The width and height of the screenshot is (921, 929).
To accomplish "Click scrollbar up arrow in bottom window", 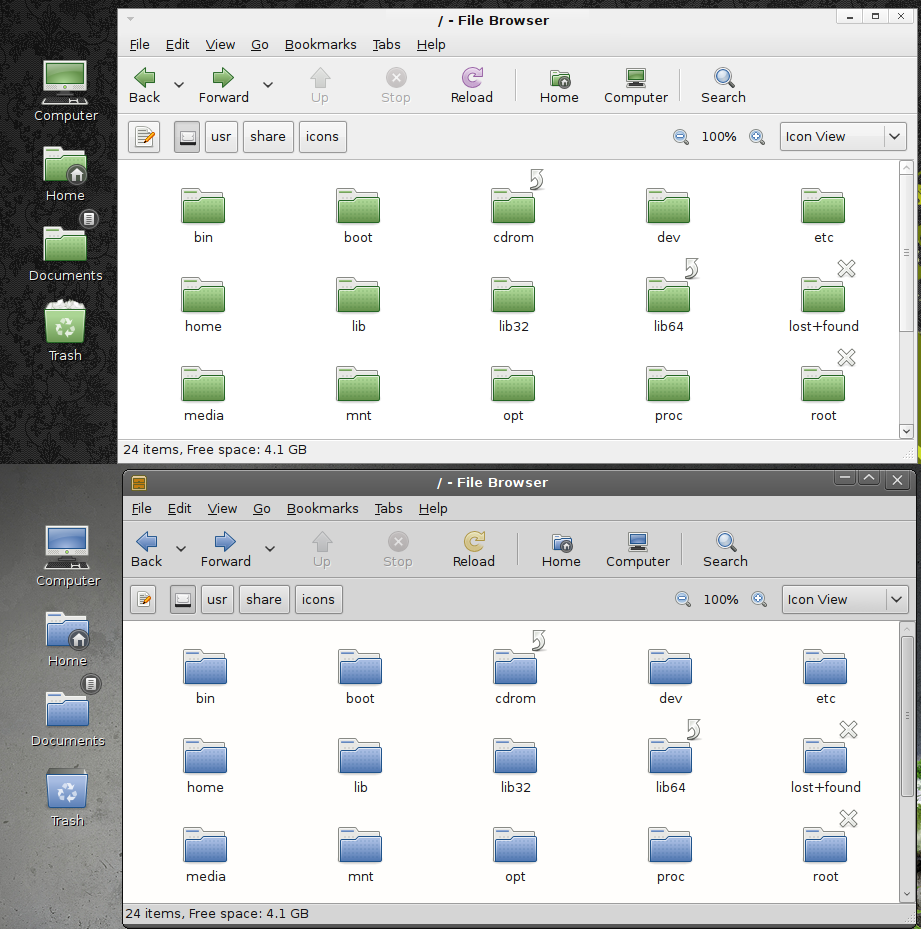I will [907, 629].
